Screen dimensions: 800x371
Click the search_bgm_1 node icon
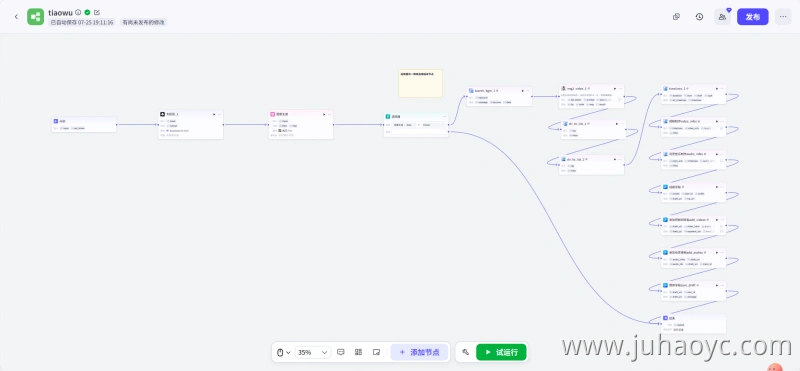[x=471, y=90]
